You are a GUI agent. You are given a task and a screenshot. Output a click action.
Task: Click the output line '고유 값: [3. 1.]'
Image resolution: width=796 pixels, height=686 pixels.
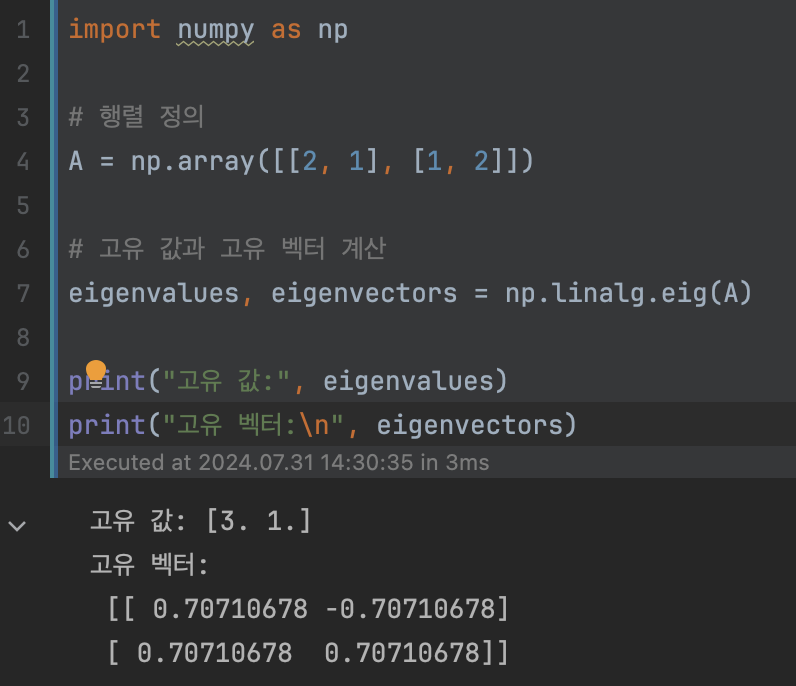[x=201, y=521]
